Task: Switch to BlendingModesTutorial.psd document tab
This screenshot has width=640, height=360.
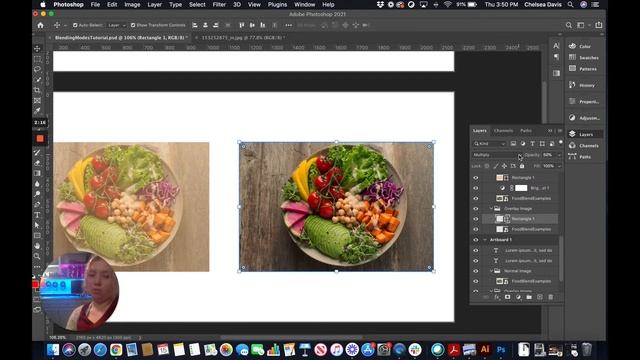Action: click(120, 38)
